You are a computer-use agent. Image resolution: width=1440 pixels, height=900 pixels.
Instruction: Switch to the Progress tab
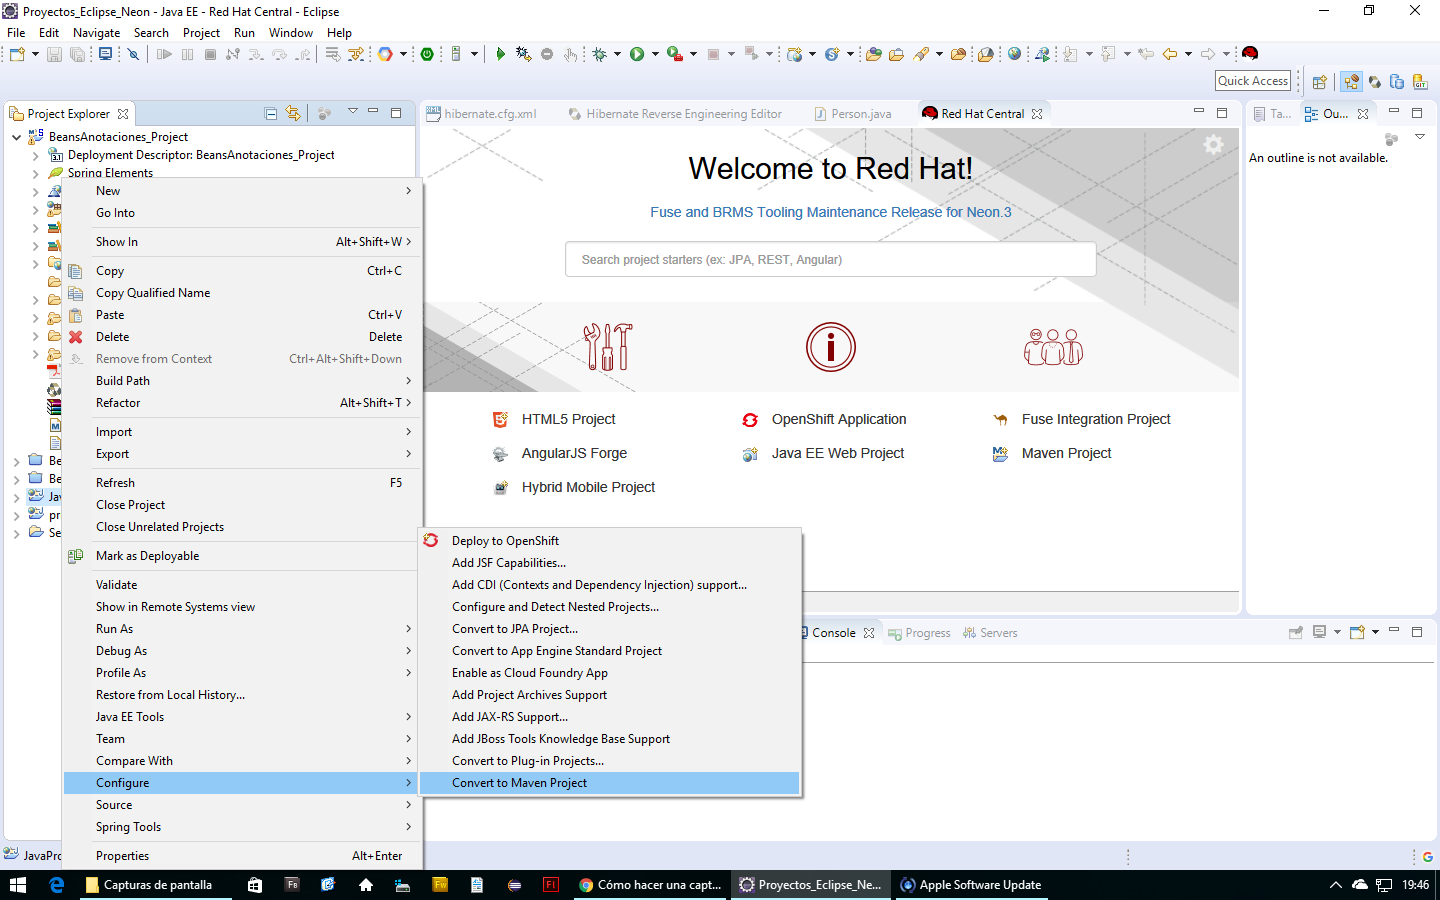pyautogui.click(x=919, y=633)
